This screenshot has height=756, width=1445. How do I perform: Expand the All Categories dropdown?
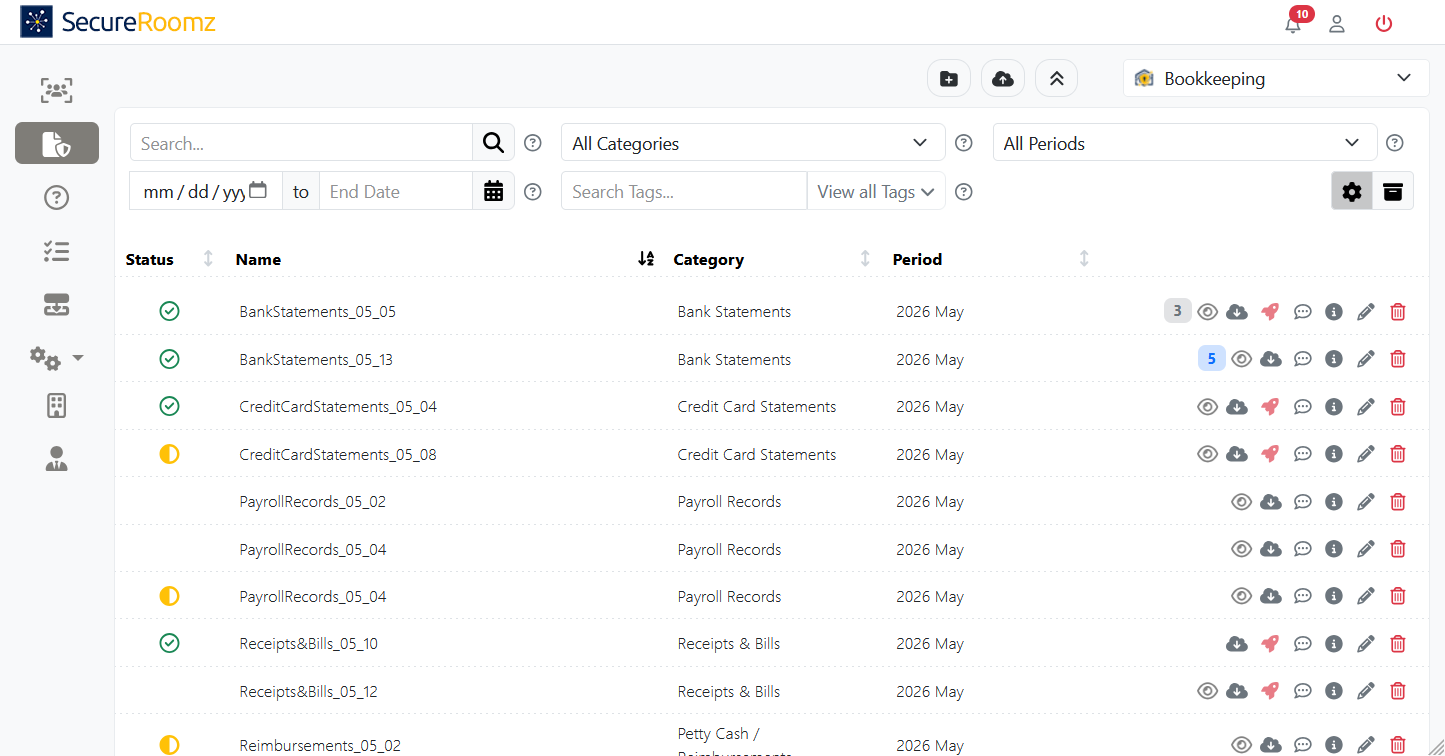coord(753,143)
